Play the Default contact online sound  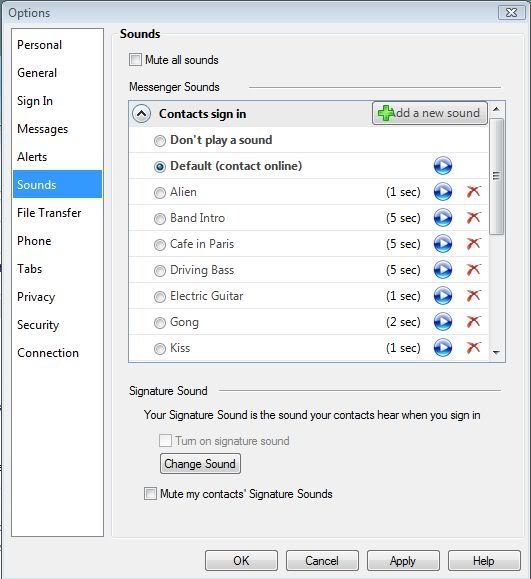(442, 165)
